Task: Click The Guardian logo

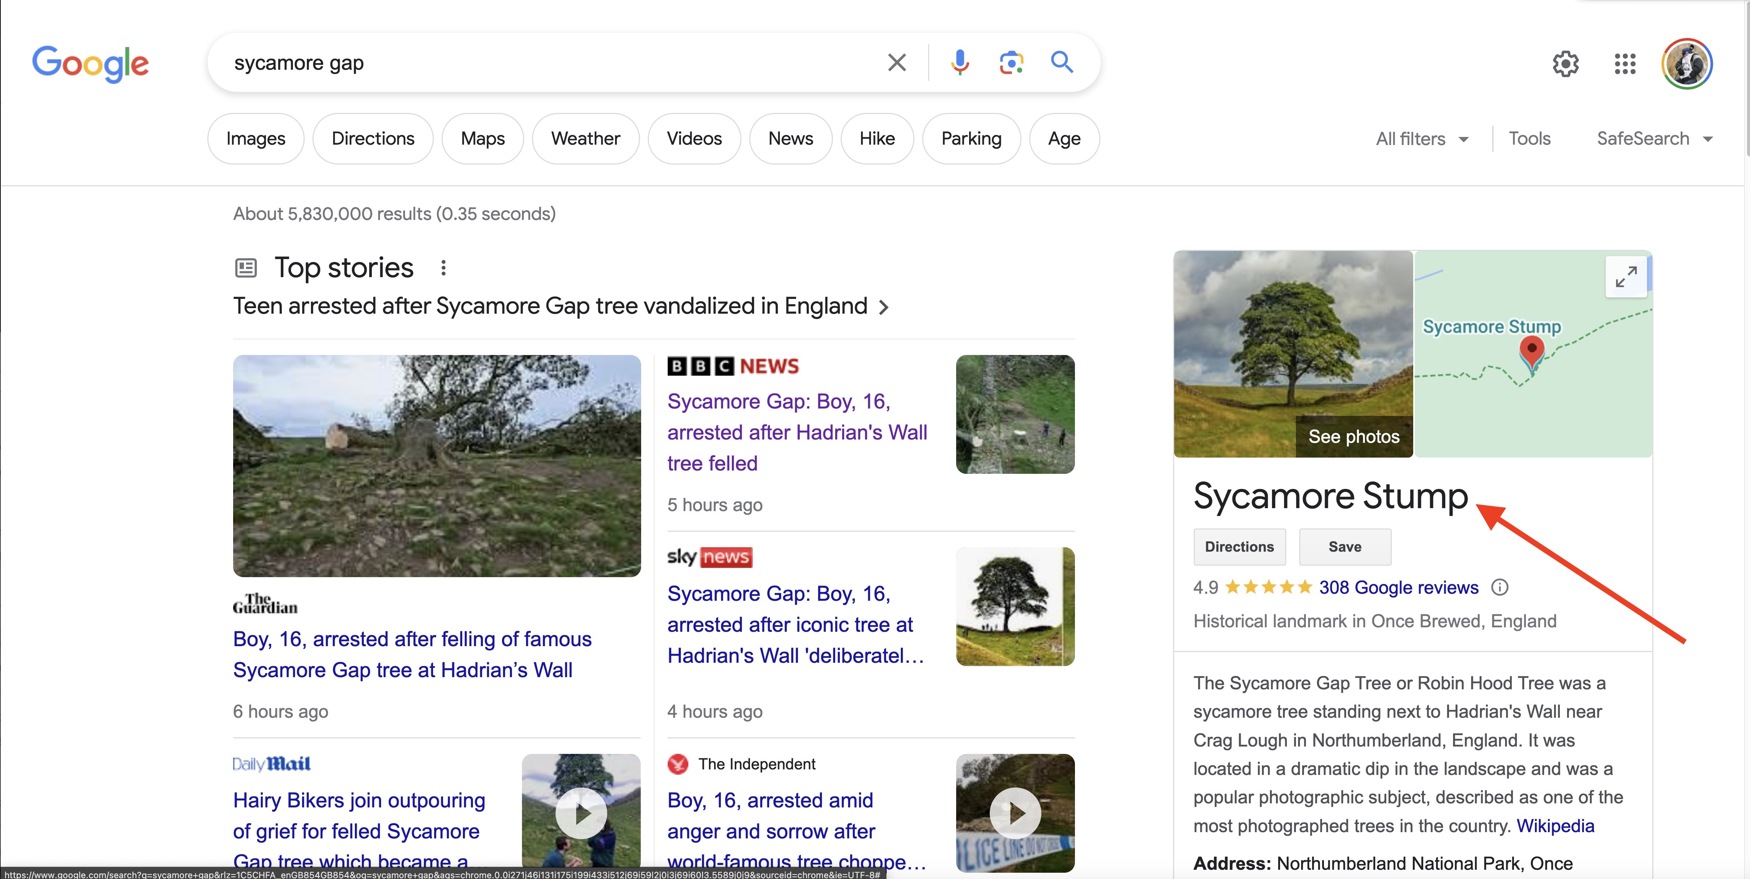Action: (x=265, y=604)
